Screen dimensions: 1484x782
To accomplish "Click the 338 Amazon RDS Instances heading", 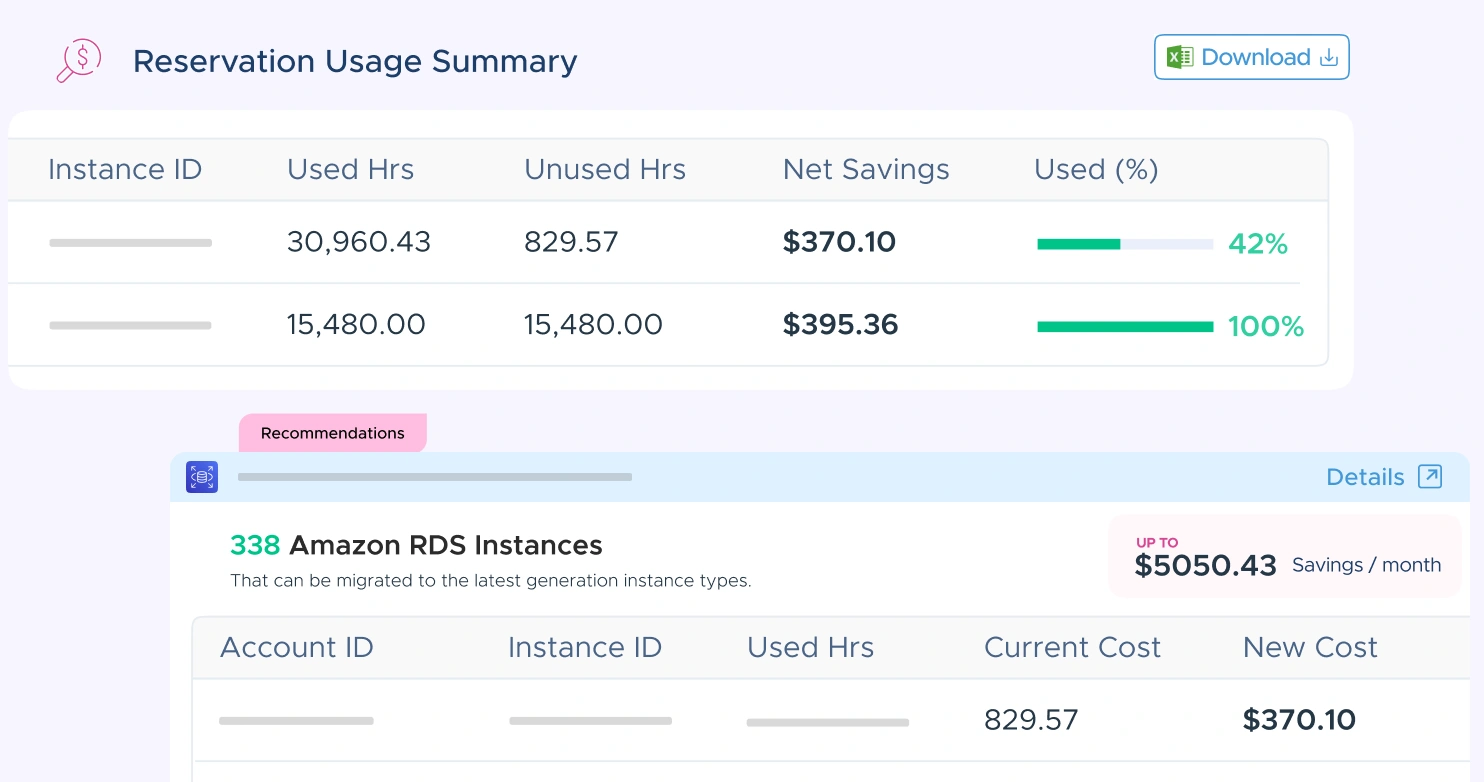I will (x=416, y=545).
